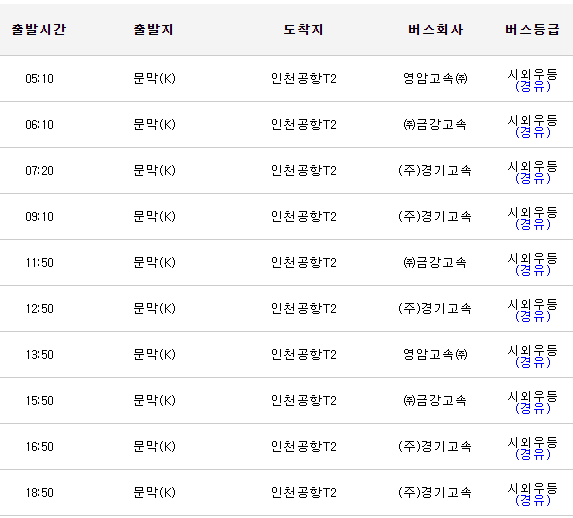Click (주)경기고속 in the 16:50 row
Image resolution: width=573 pixels, height=518 pixels.
pos(435,447)
